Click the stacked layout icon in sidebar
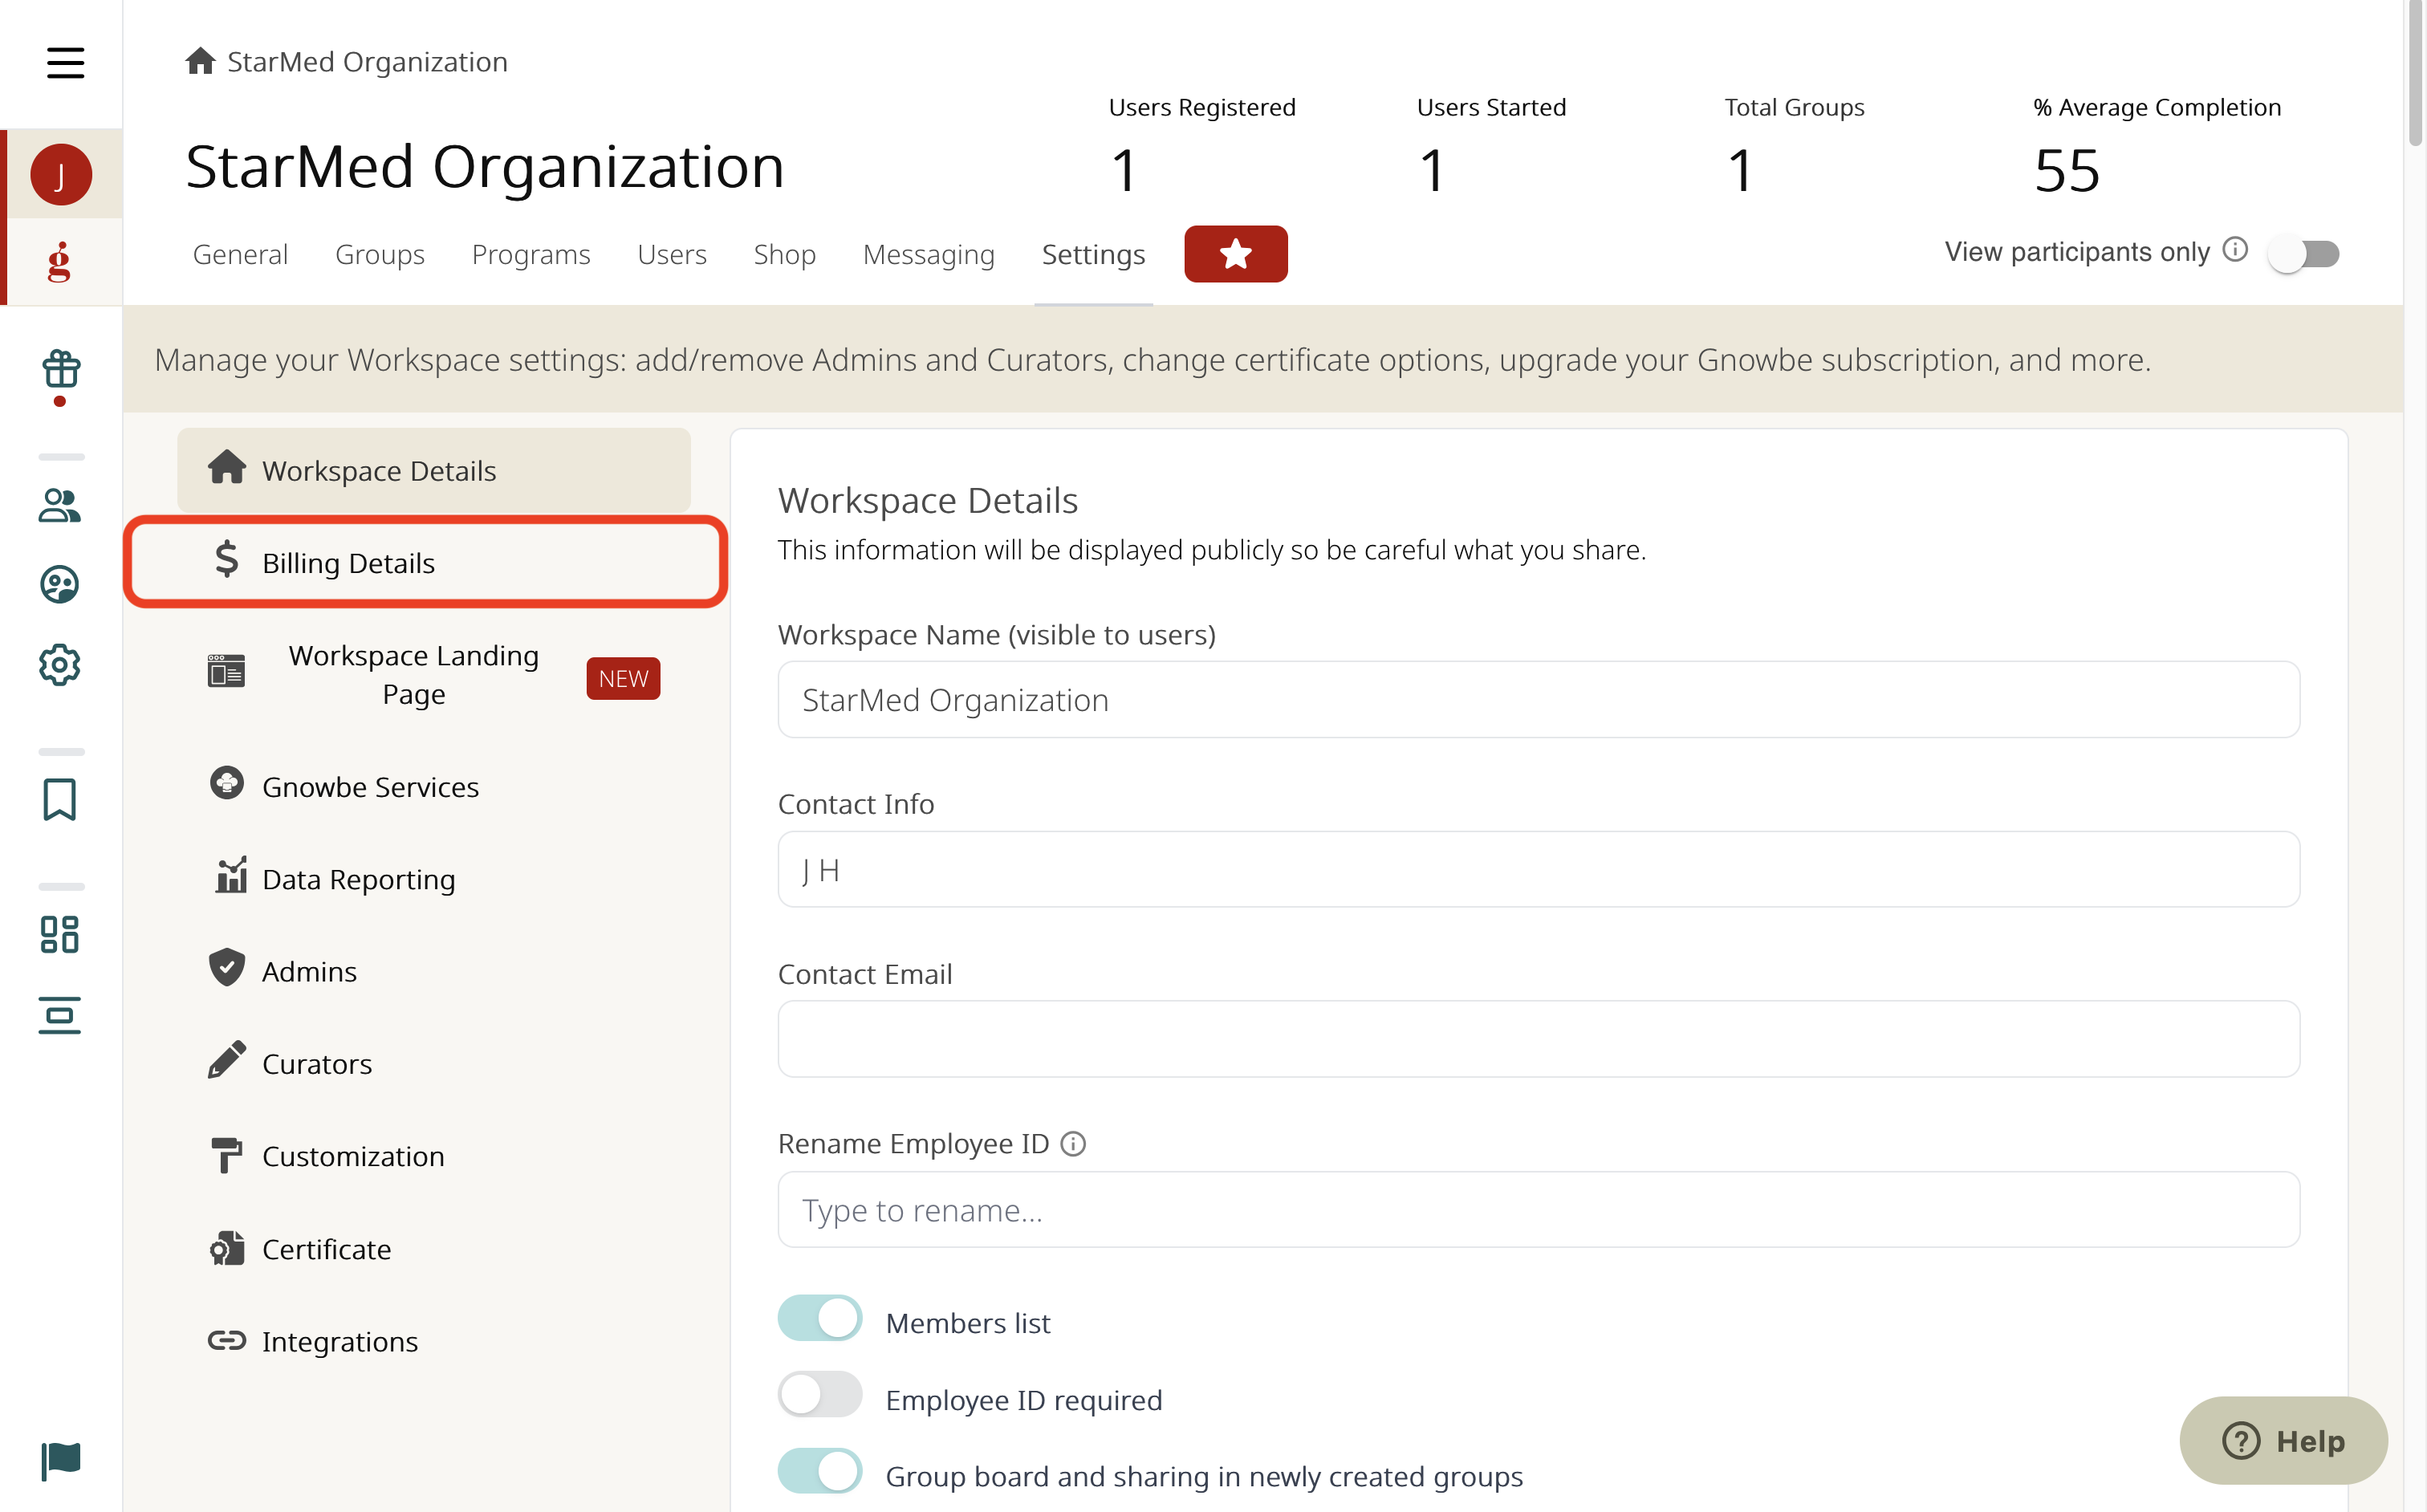 60,1015
